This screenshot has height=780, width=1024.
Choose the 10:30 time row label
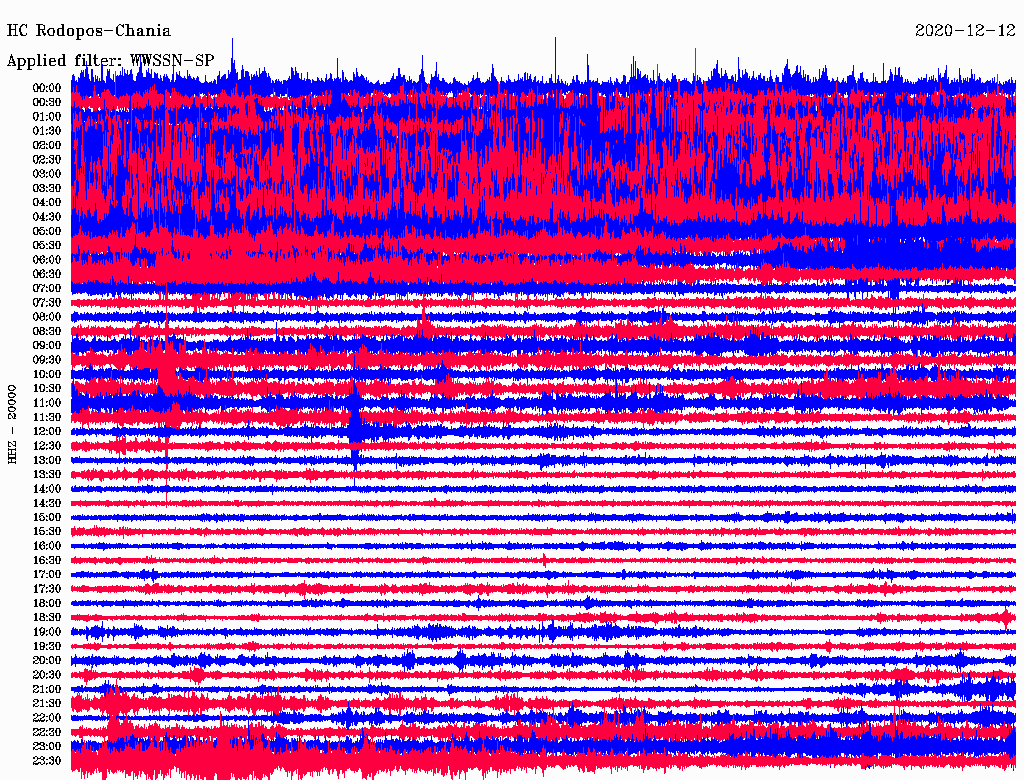pyautogui.click(x=47, y=388)
